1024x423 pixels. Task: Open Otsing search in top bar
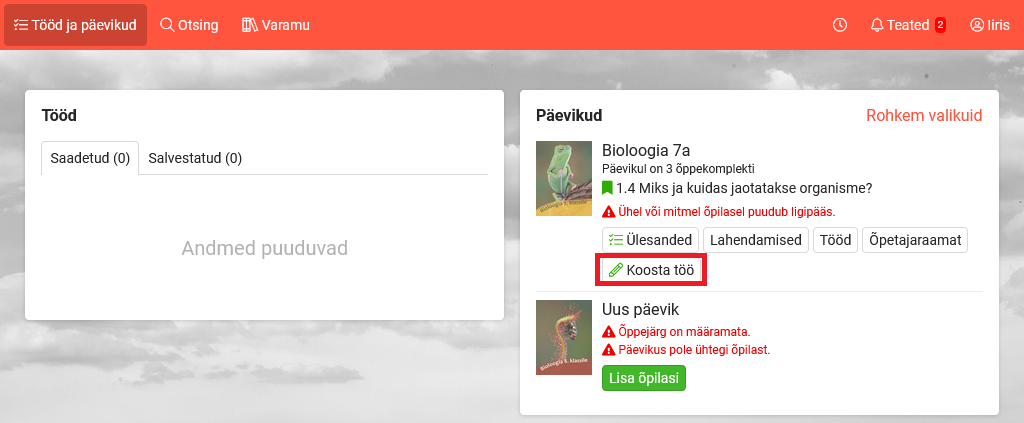coord(189,25)
